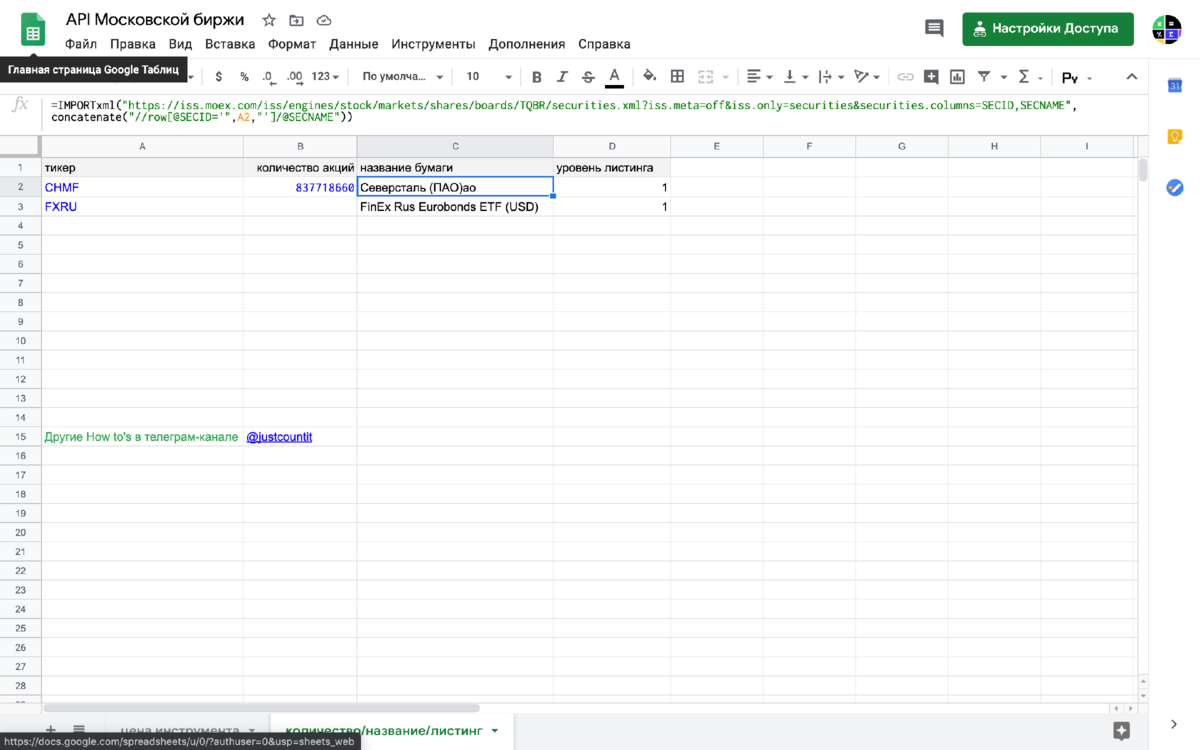
Task: Insert a link via toolbar icon
Action: [x=905, y=77]
